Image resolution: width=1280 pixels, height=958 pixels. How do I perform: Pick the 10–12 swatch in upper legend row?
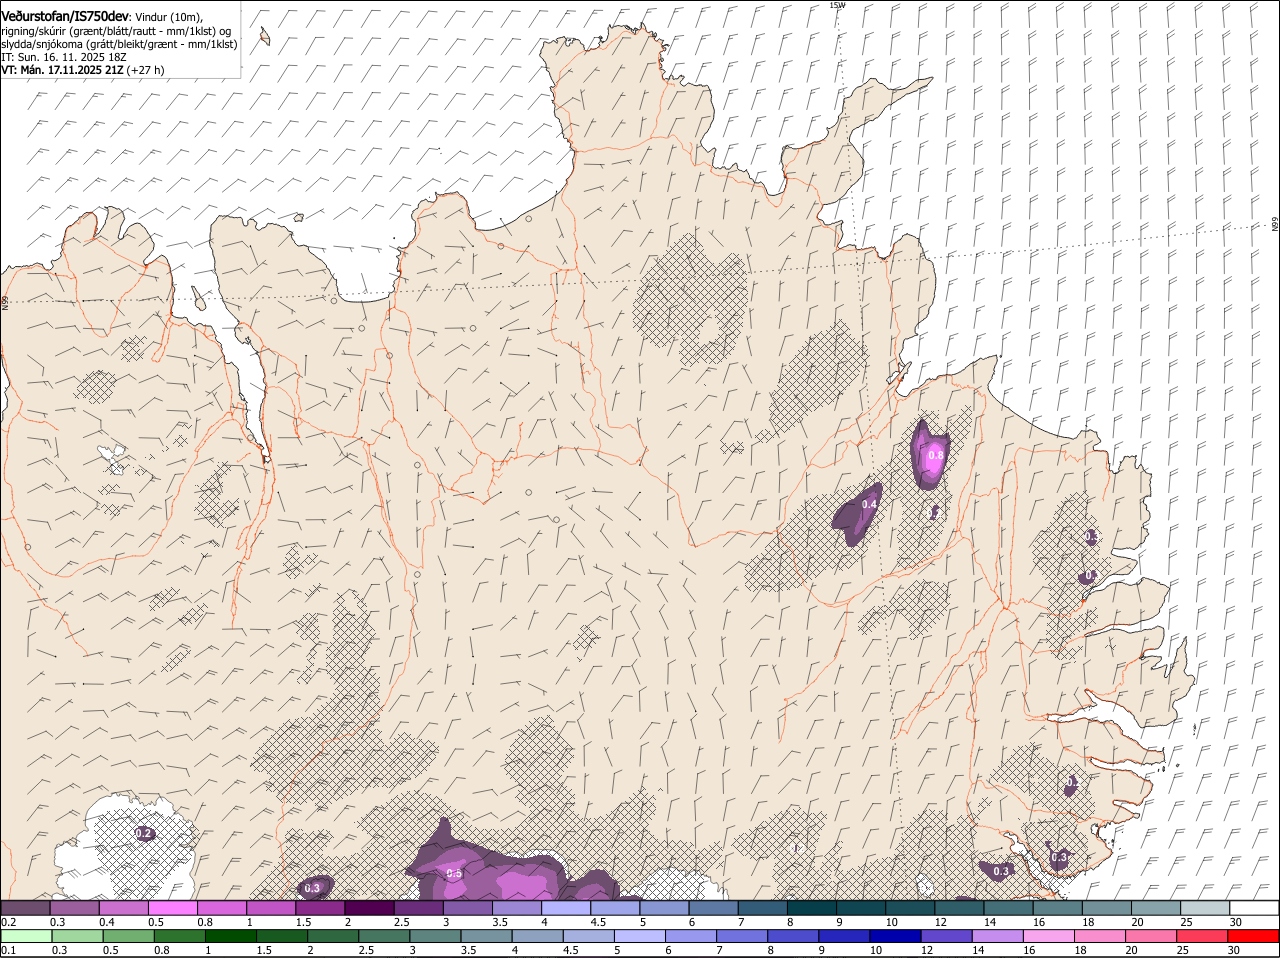(x=910, y=908)
